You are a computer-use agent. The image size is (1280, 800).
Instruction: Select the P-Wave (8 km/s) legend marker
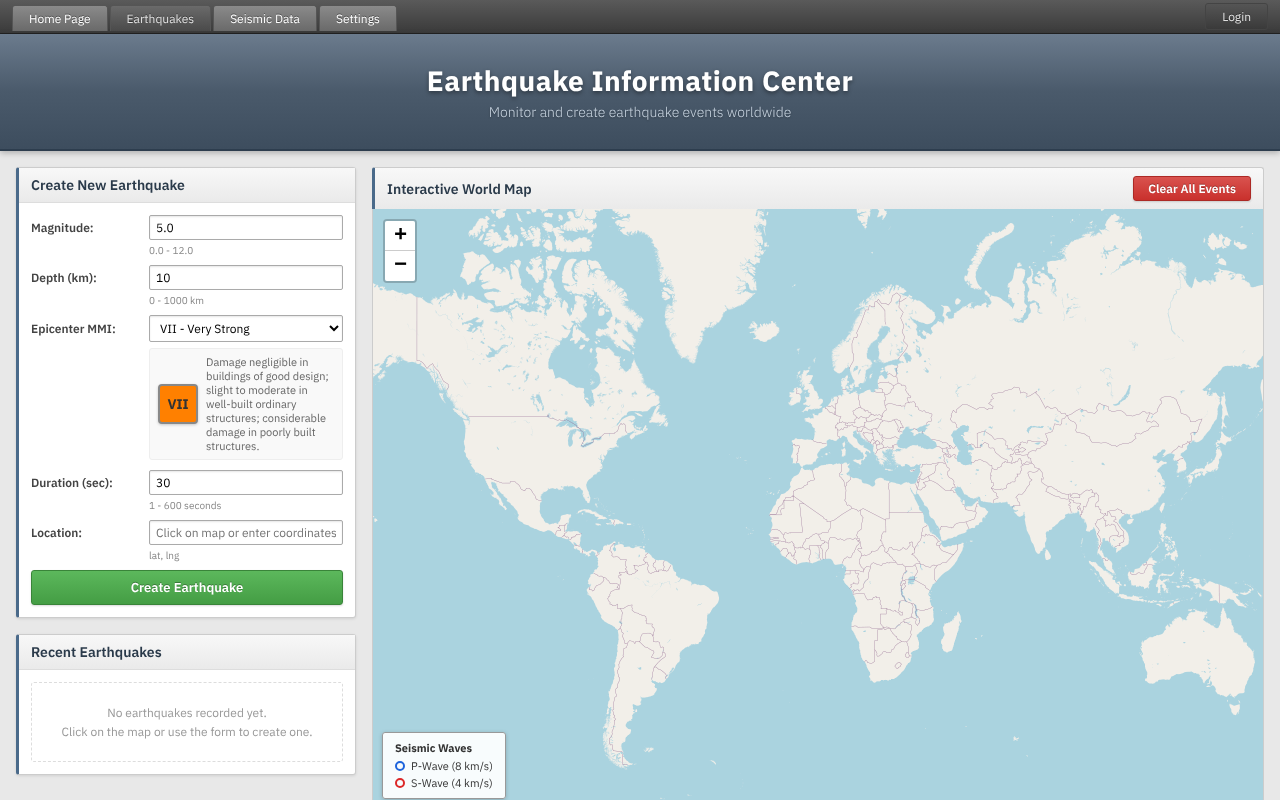click(401, 765)
